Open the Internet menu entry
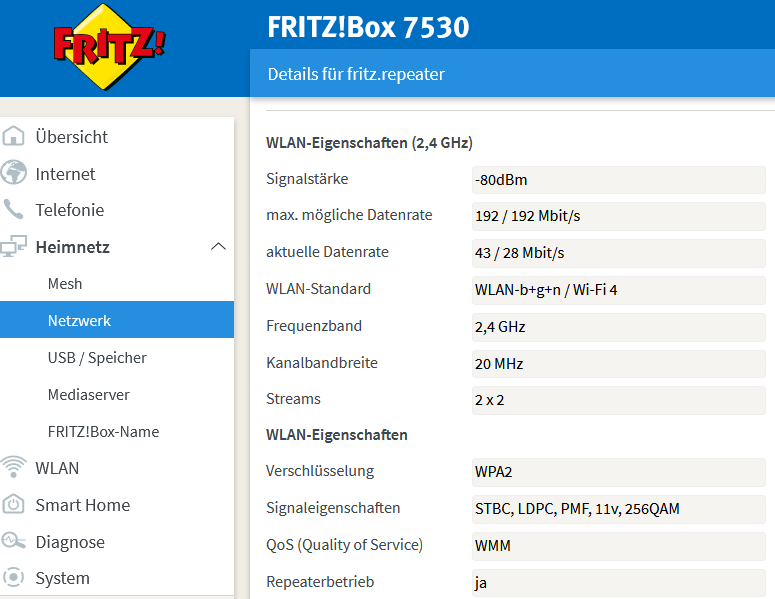The image size is (775, 599). (65, 174)
